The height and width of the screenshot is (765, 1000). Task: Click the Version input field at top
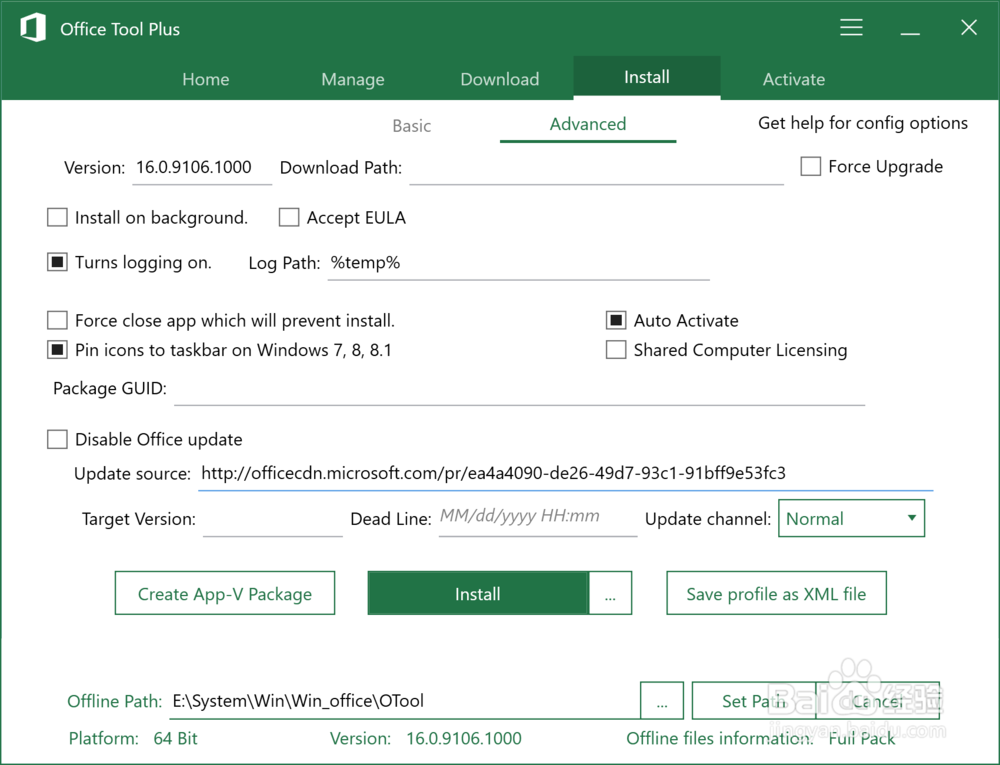[x=202, y=168]
